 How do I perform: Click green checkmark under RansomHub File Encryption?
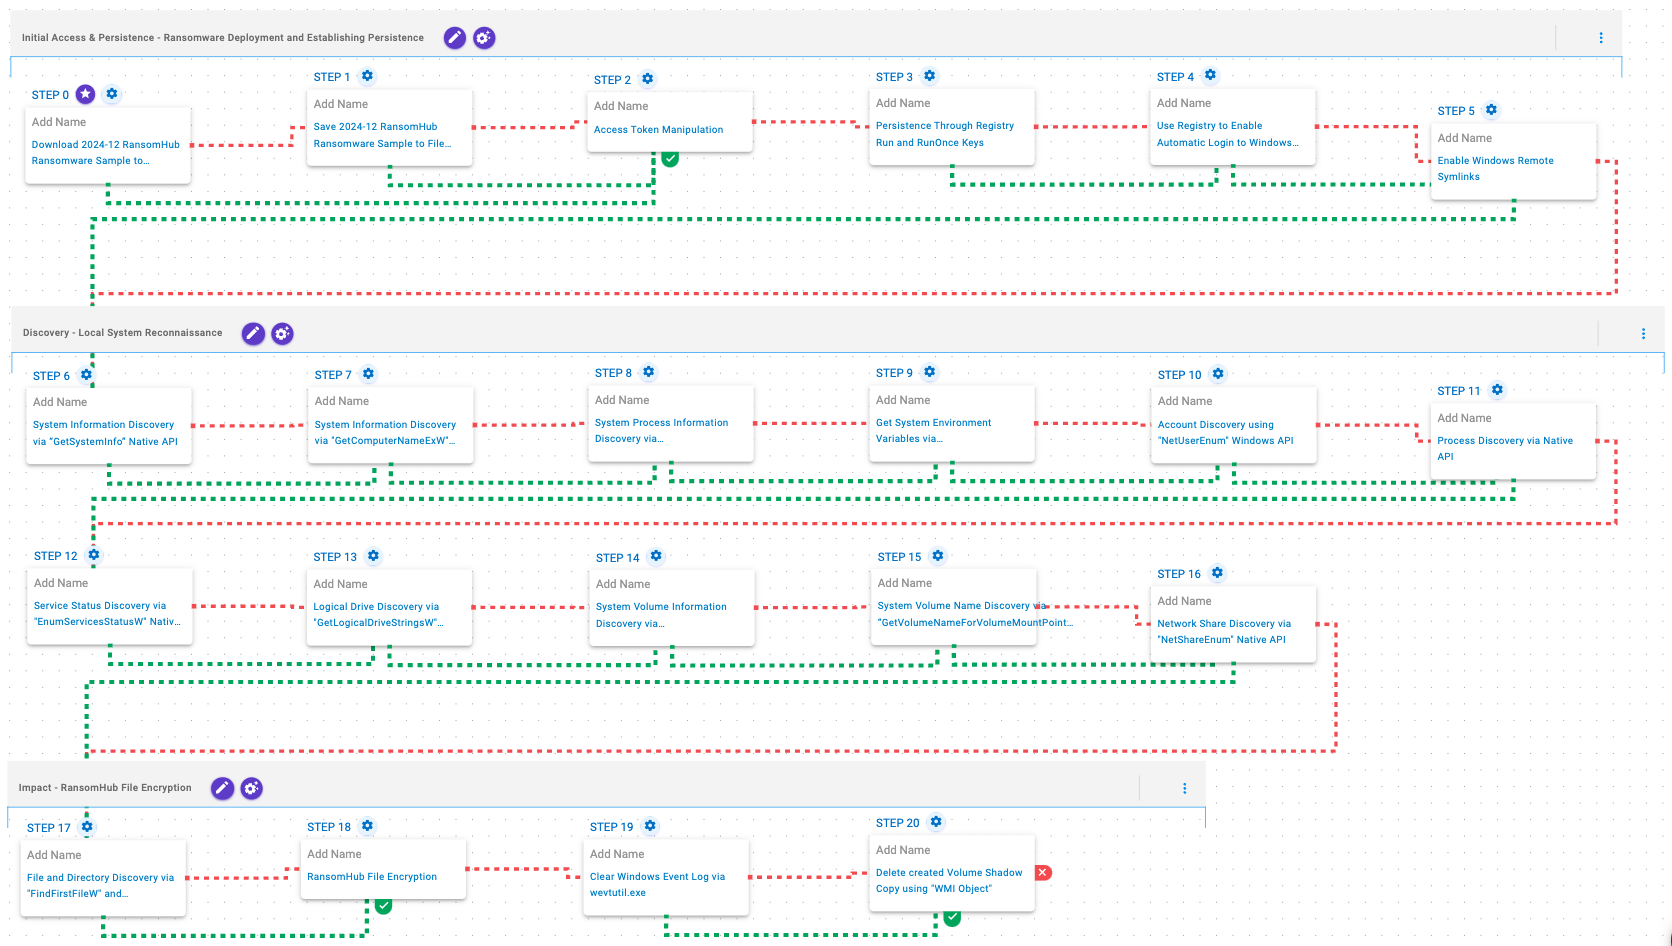point(383,906)
